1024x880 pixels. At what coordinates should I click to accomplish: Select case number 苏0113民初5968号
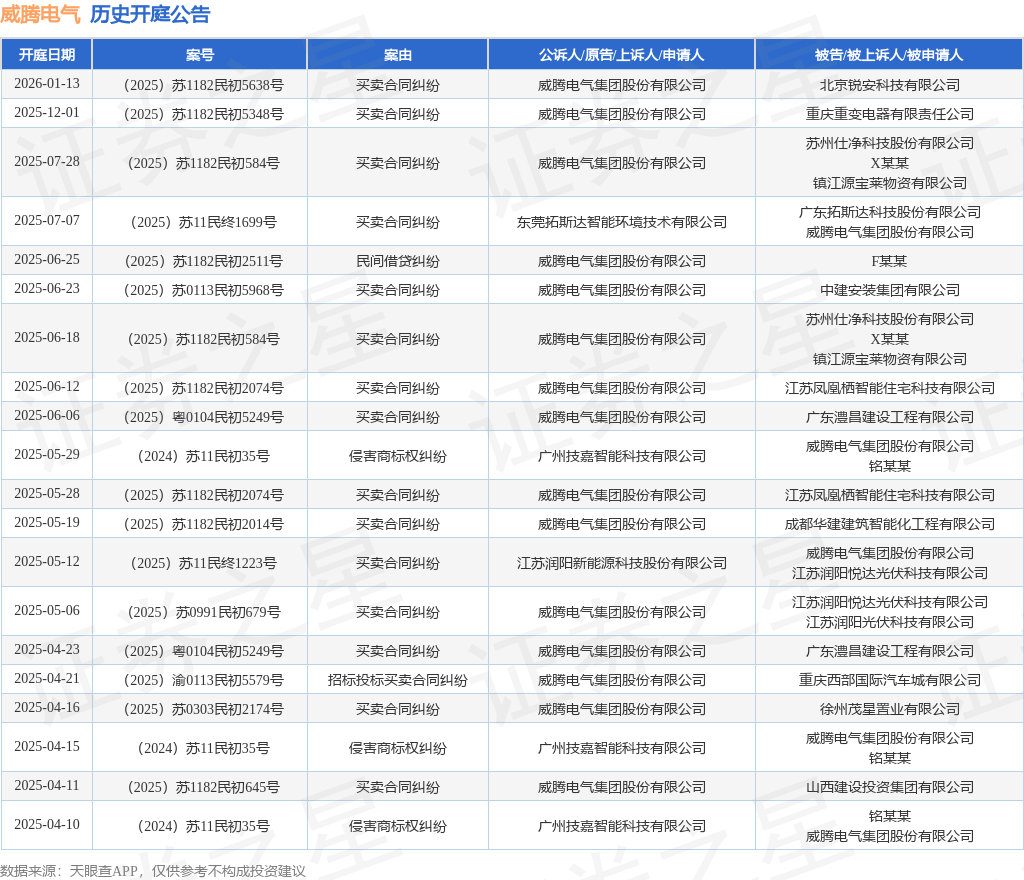[204, 290]
